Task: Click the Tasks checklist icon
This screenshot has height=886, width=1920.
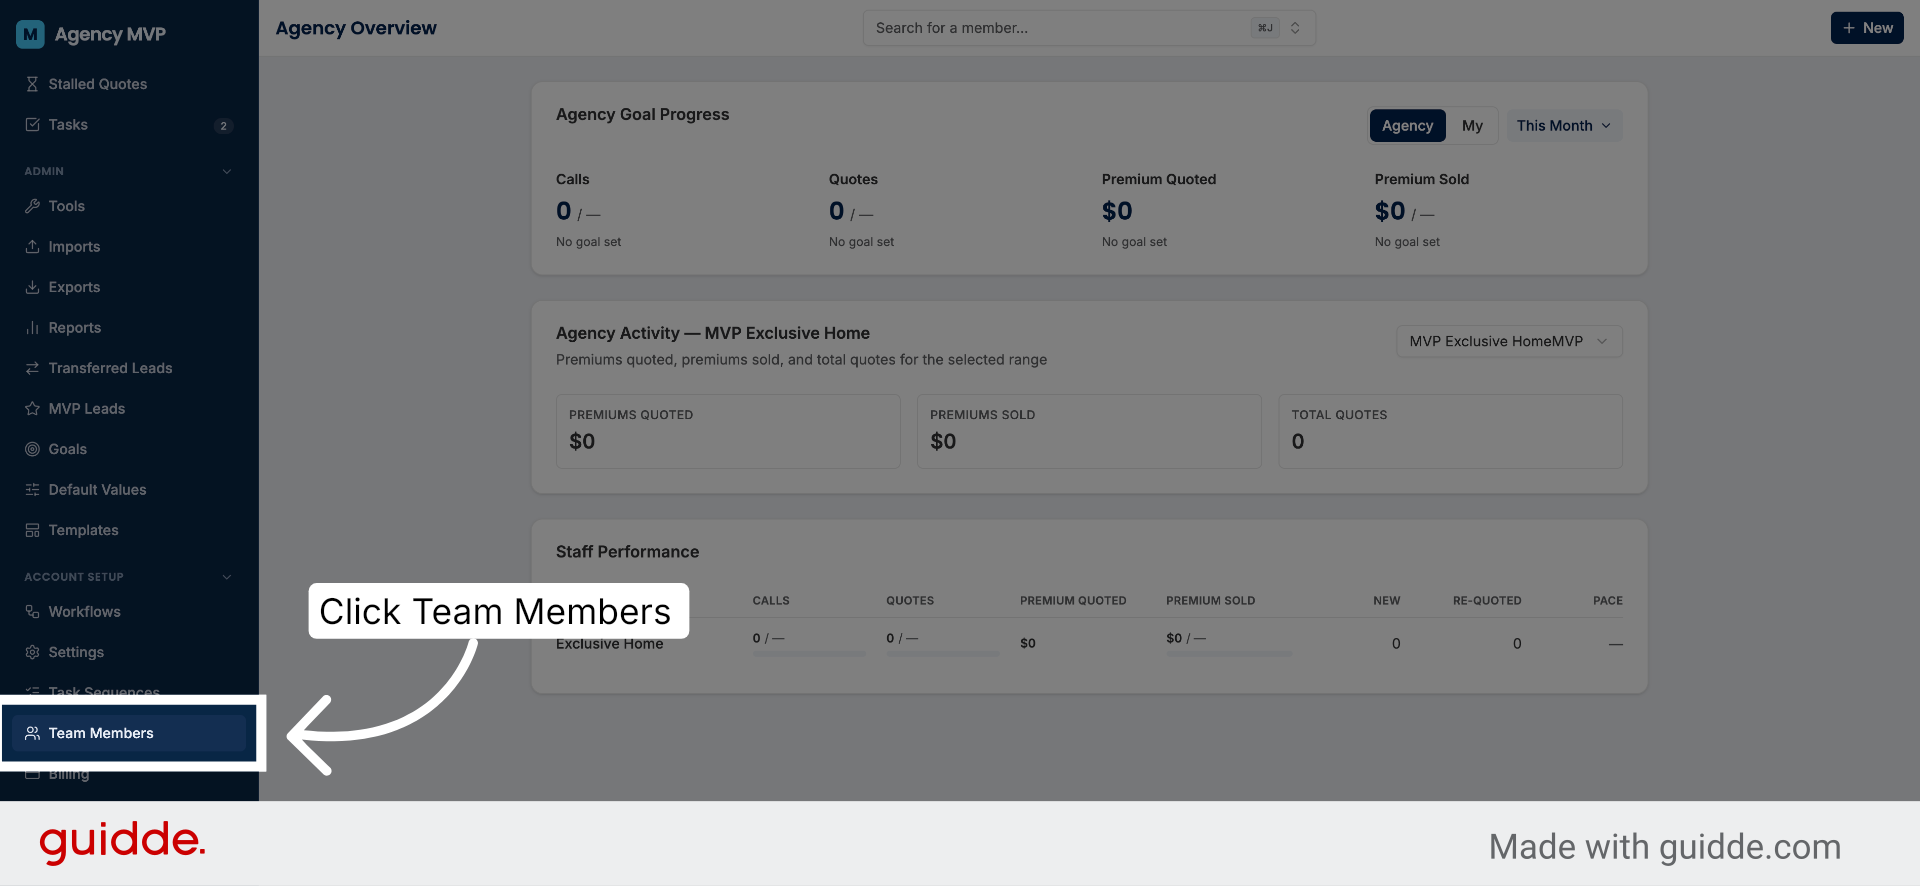Action: [32, 125]
